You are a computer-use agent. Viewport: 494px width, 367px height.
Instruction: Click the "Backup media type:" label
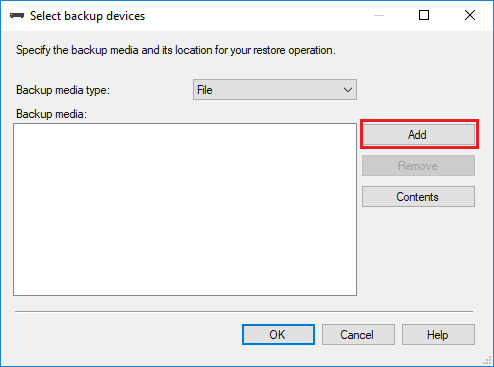coord(63,90)
